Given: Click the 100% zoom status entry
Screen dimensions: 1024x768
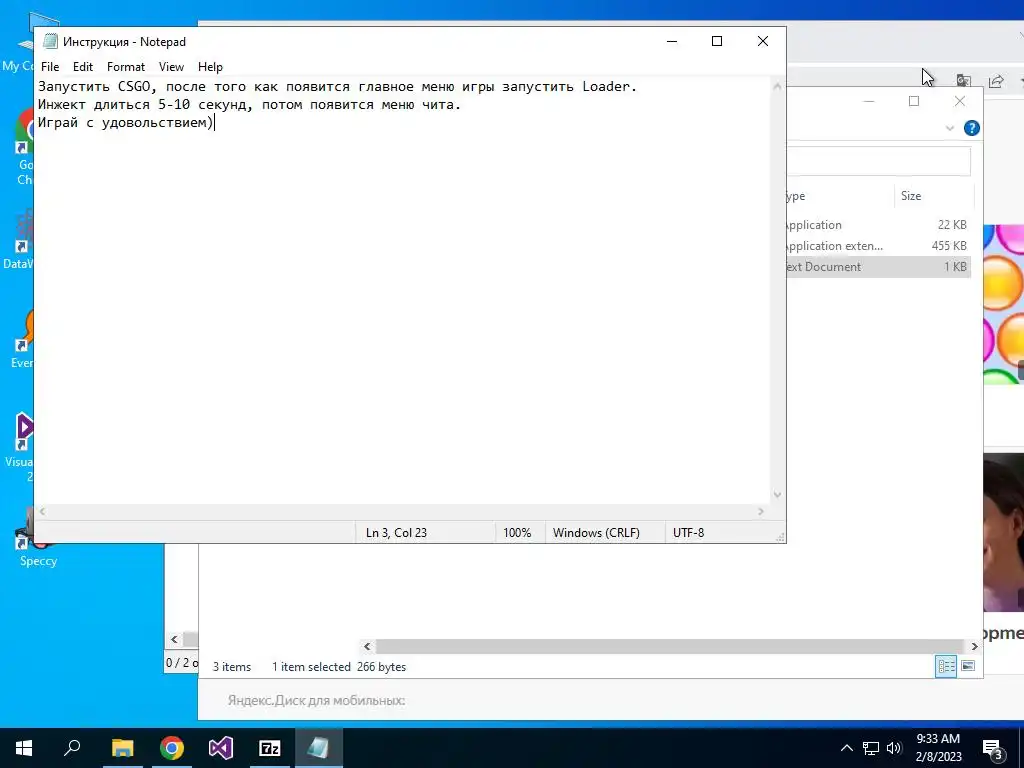Looking at the screenshot, I should point(517,533).
